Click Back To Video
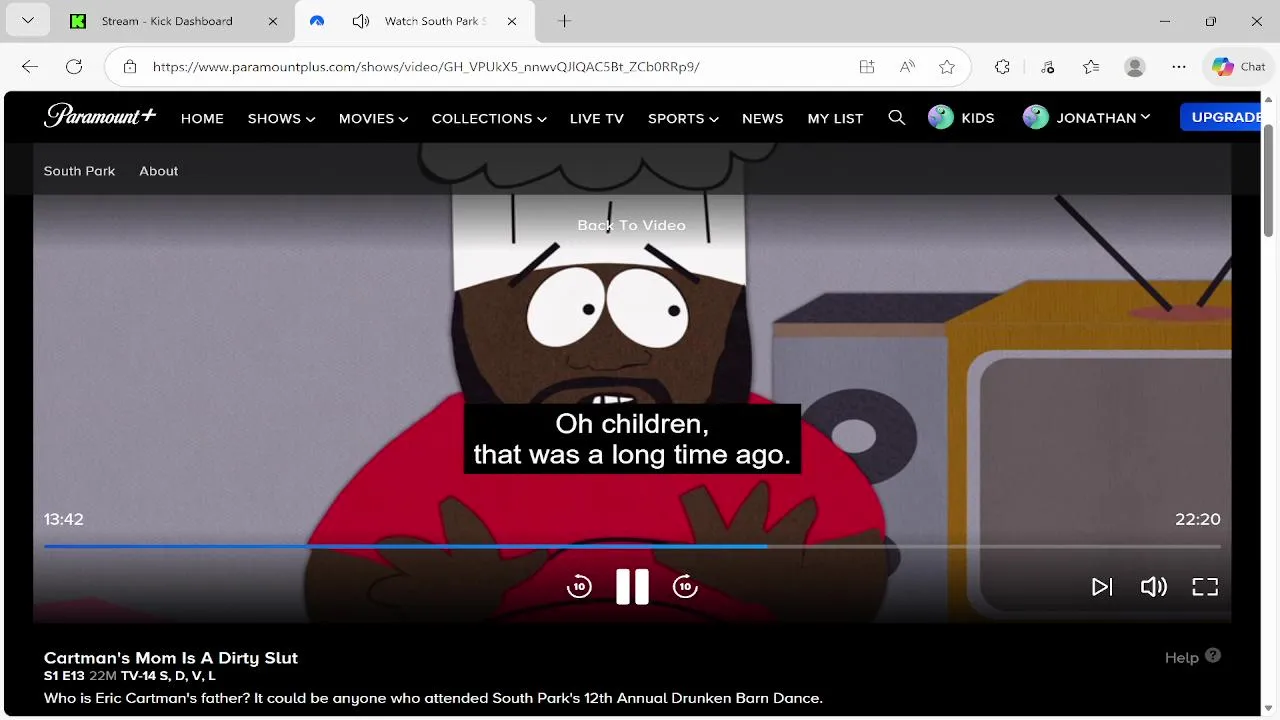This screenshot has height=720, width=1280. click(x=631, y=225)
